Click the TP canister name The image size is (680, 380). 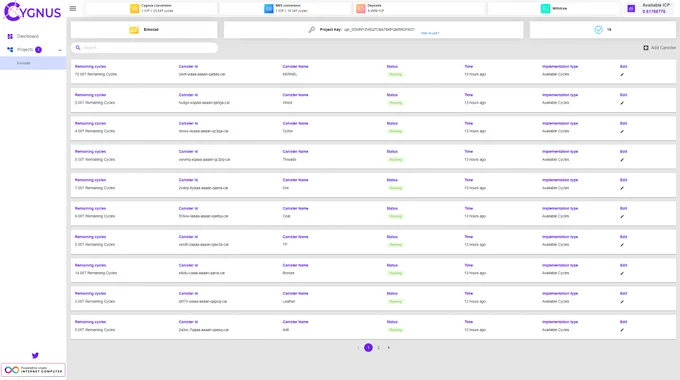point(285,245)
